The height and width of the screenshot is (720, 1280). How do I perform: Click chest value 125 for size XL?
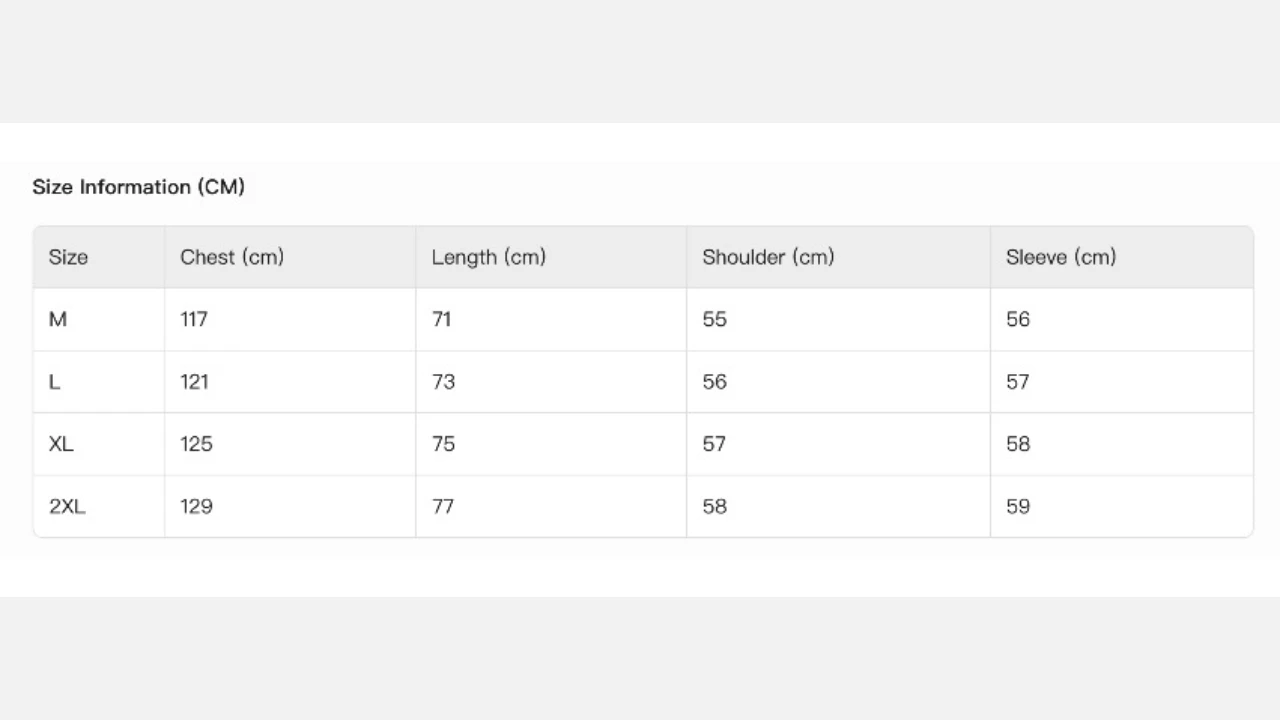[x=196, y=444]
